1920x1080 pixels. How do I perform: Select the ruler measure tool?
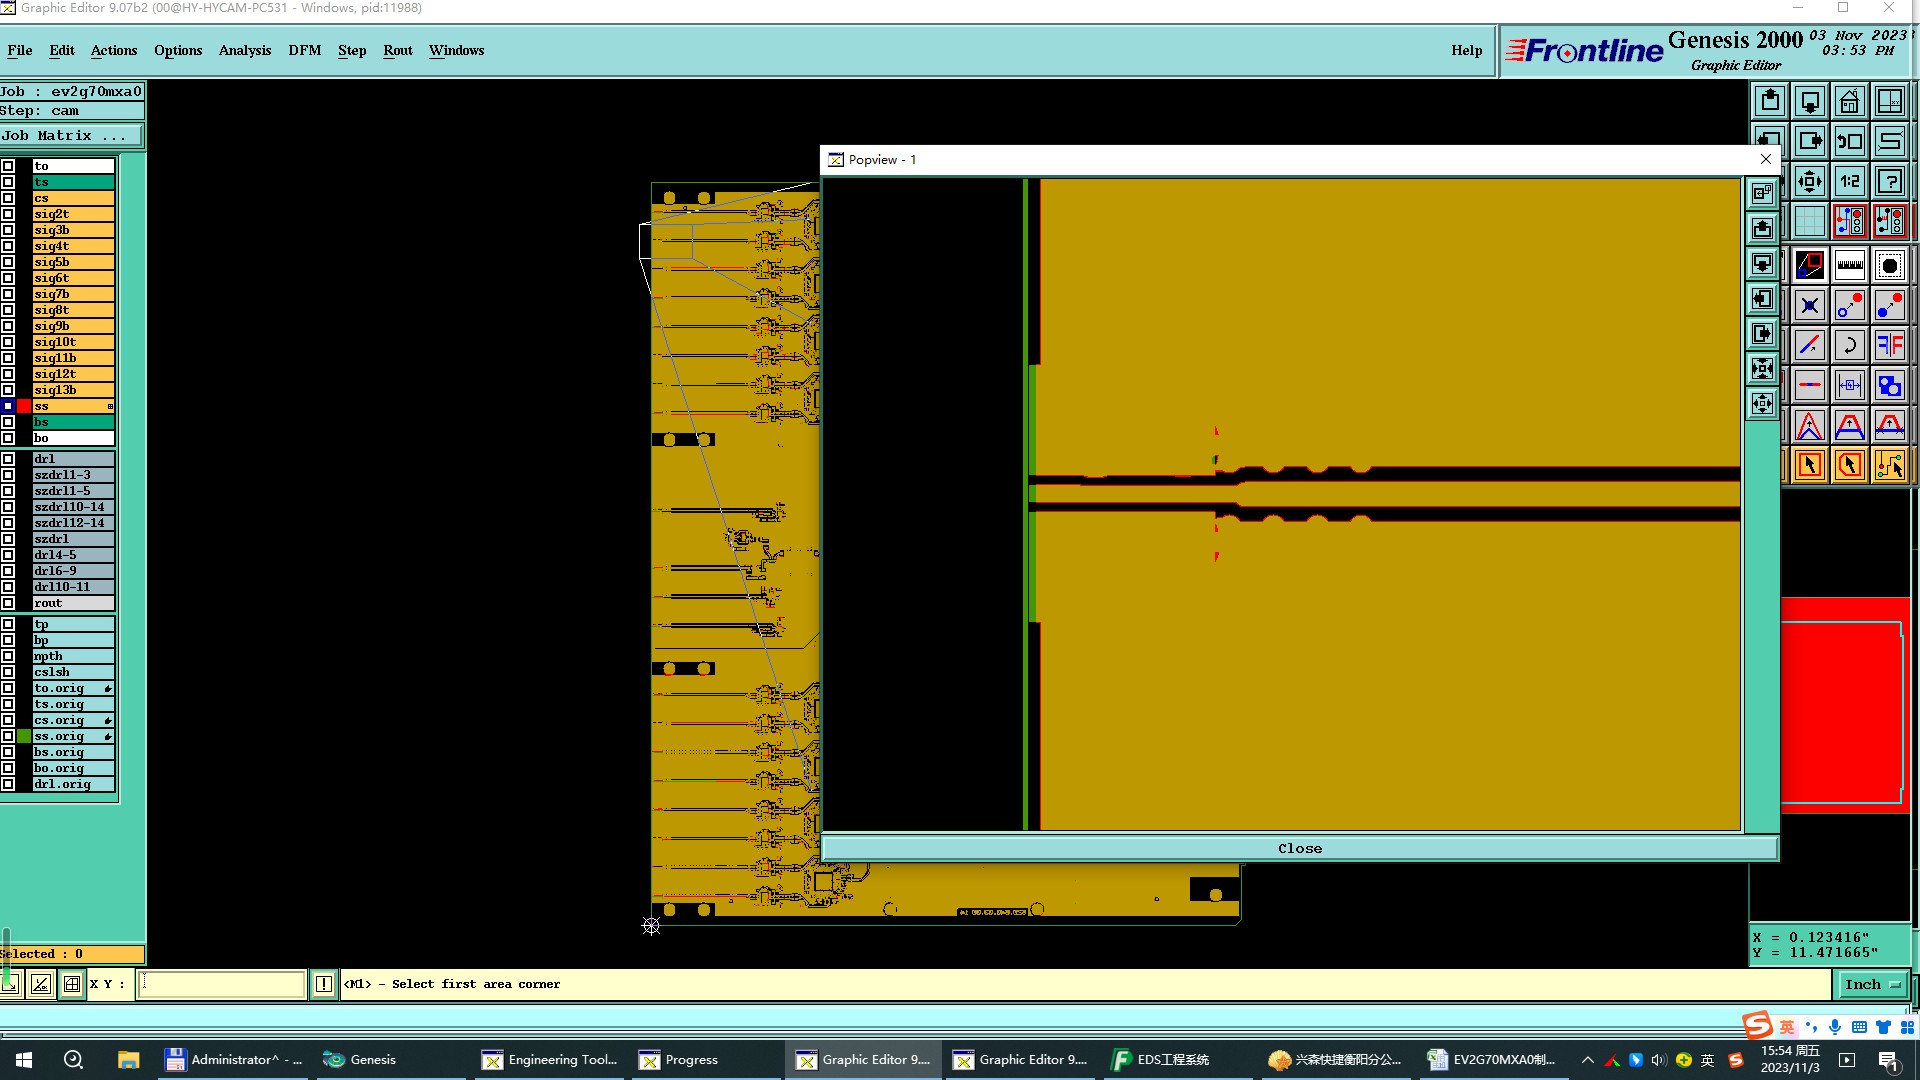click(1849, 265)
